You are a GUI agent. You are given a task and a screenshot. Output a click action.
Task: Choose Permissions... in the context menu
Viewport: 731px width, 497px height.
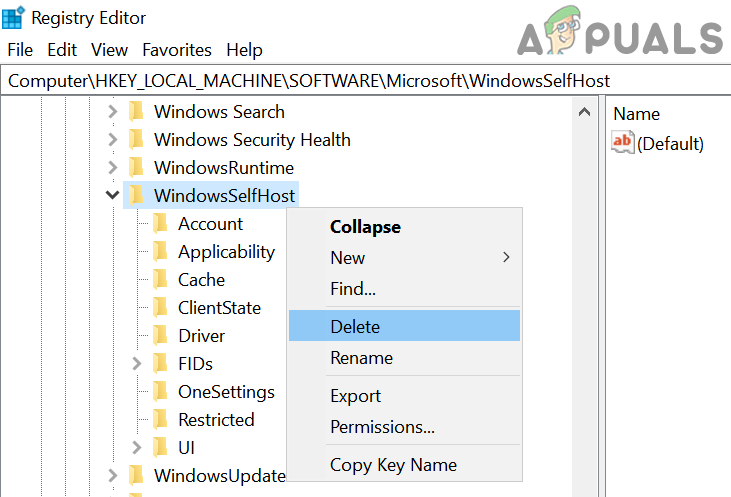pos(404,427)
